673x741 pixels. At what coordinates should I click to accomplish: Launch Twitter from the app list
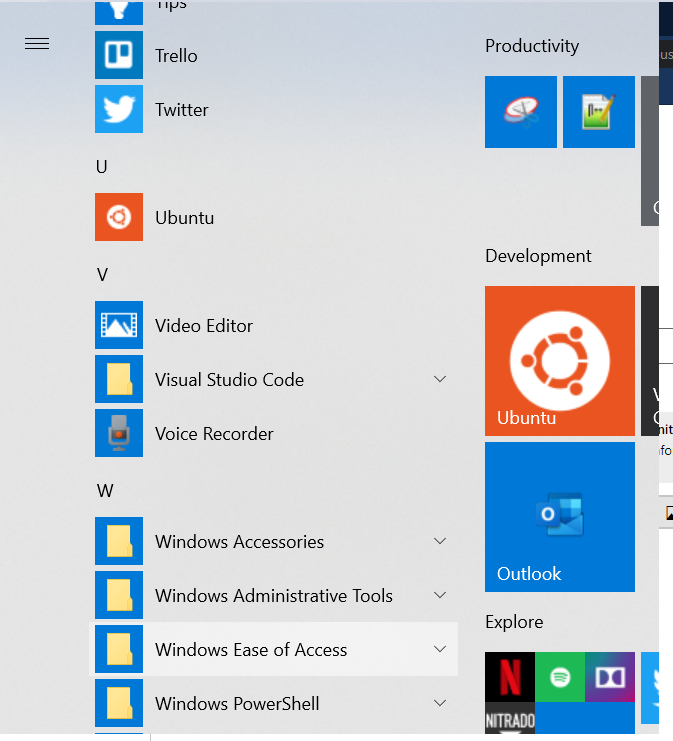pos(181,110)
